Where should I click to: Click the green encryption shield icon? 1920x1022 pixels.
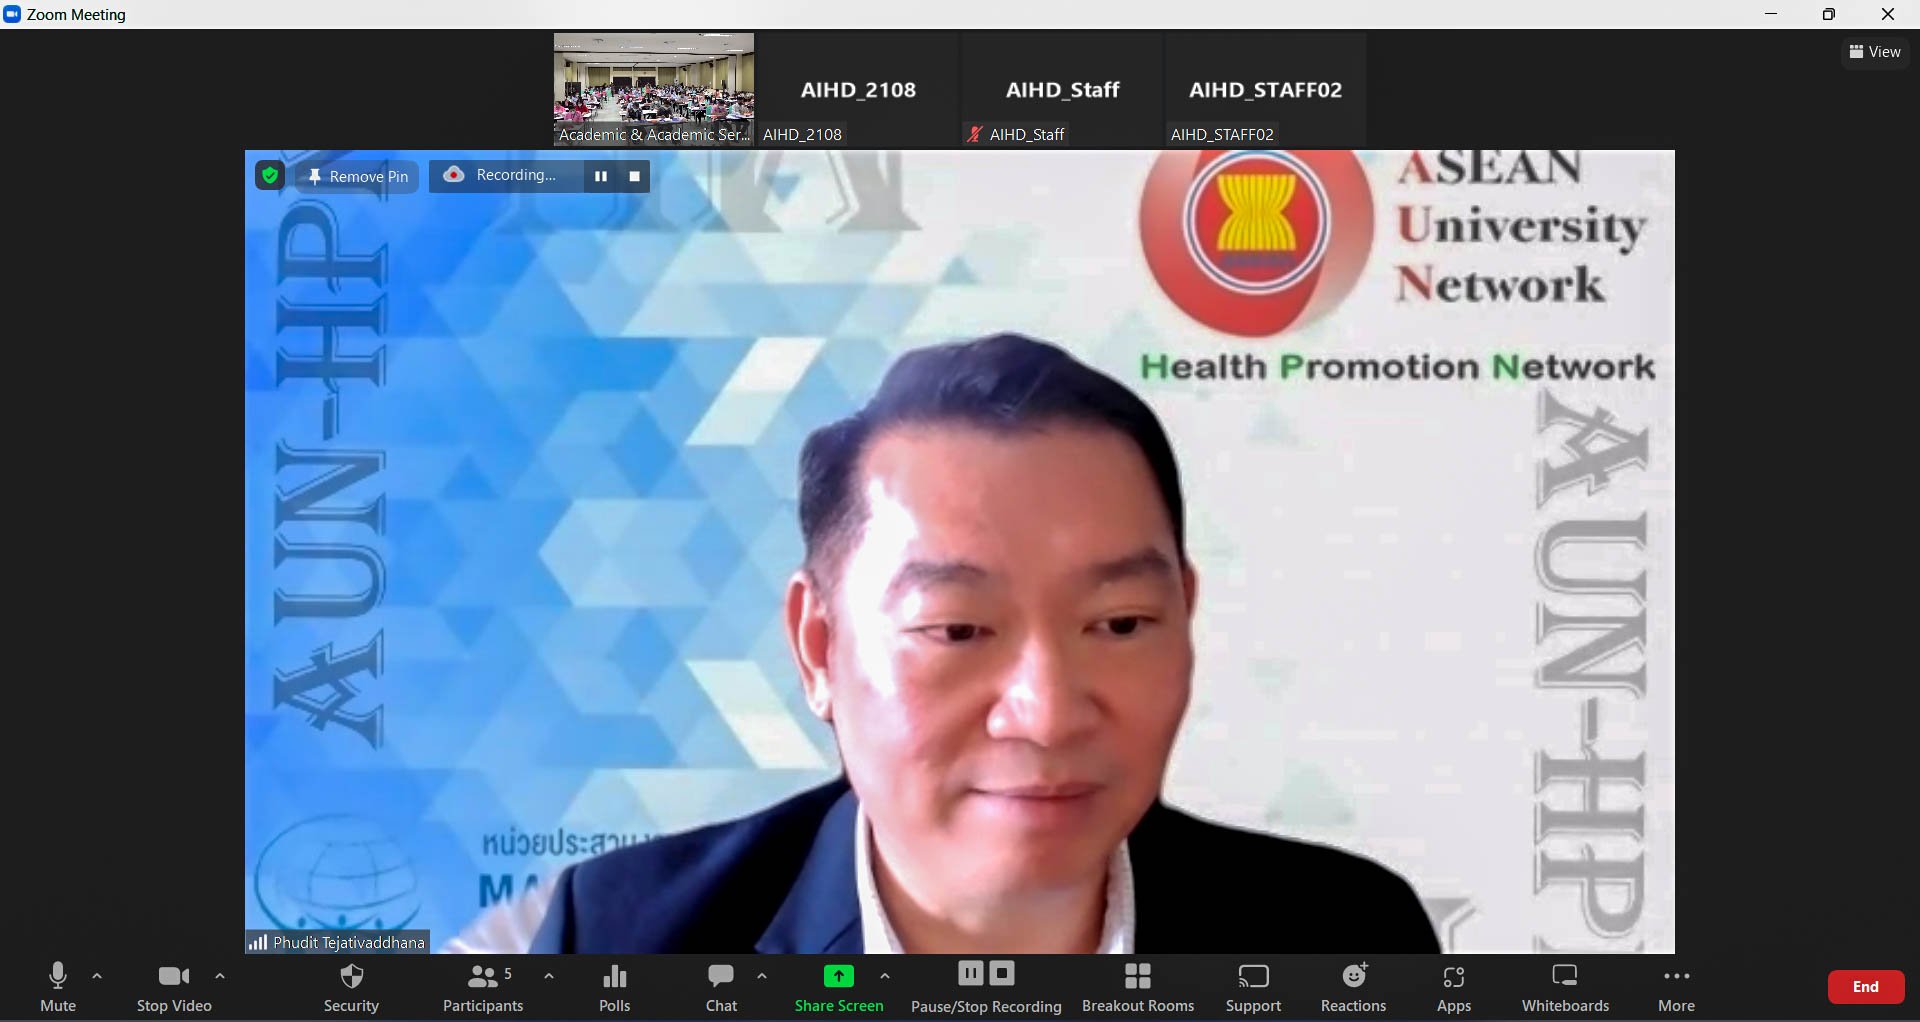click(269, 176)
